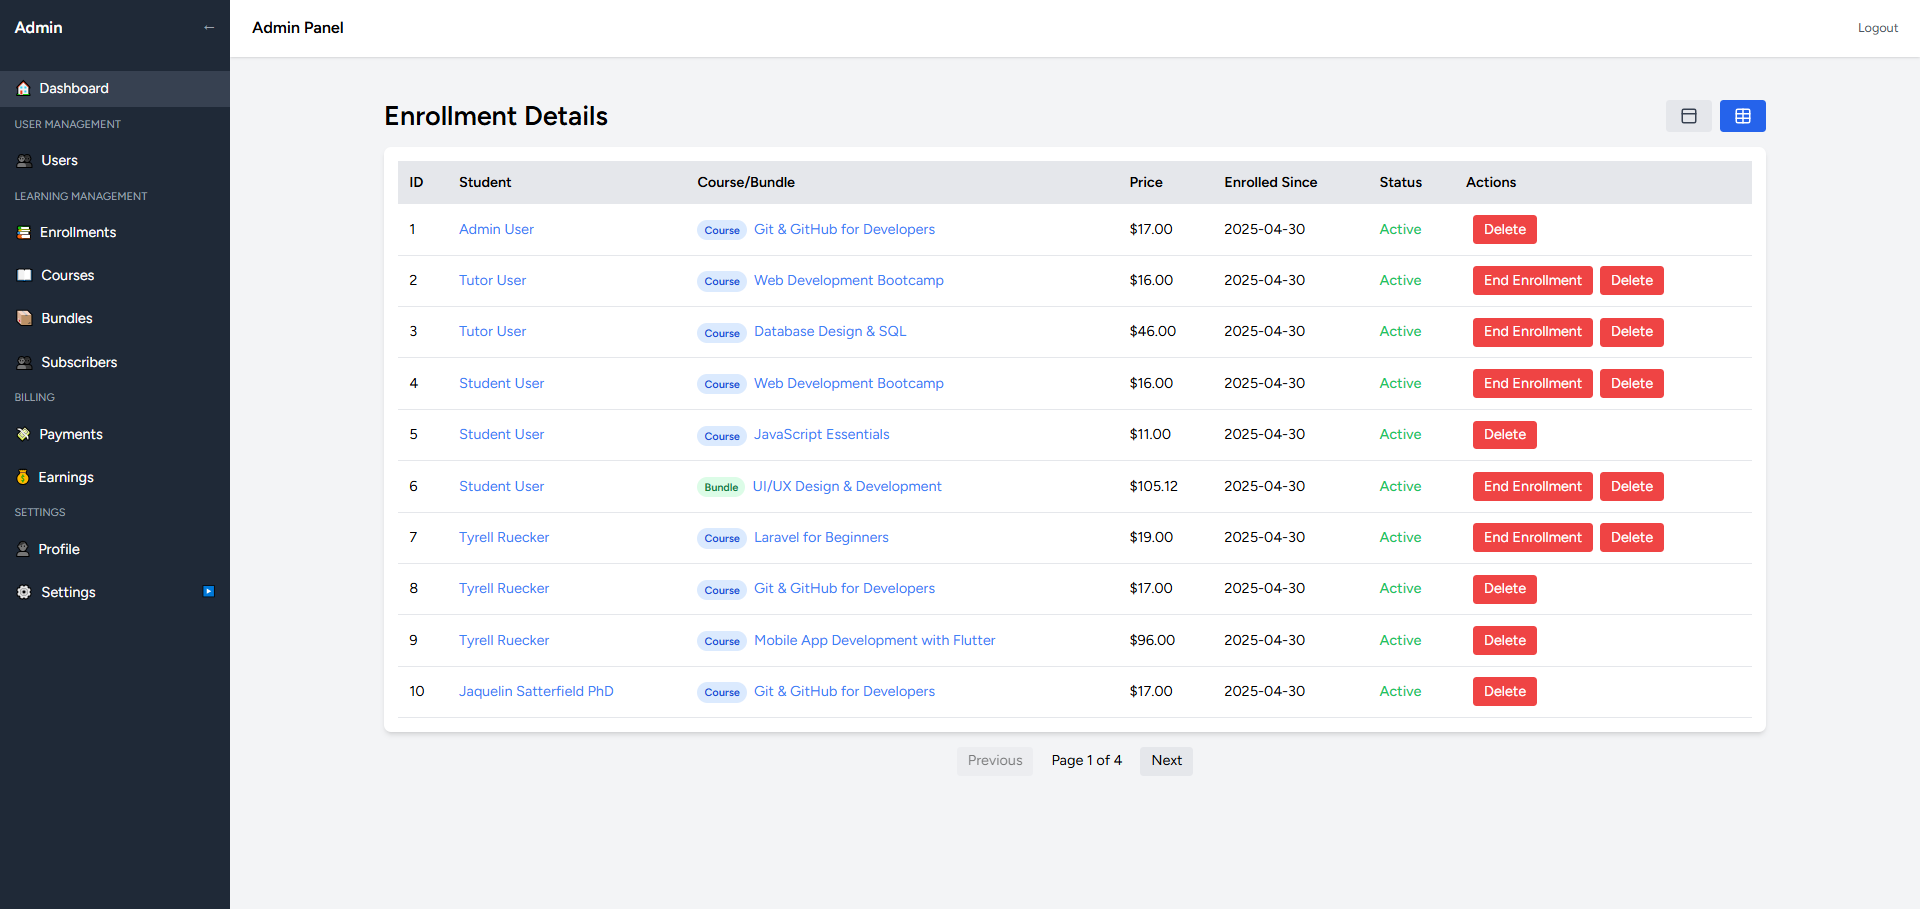The height and width of the screenshot is (909, 1920).
Task: End Enrollment for row 2 Web Development Bootcamp
Action: click(1532, 281)
